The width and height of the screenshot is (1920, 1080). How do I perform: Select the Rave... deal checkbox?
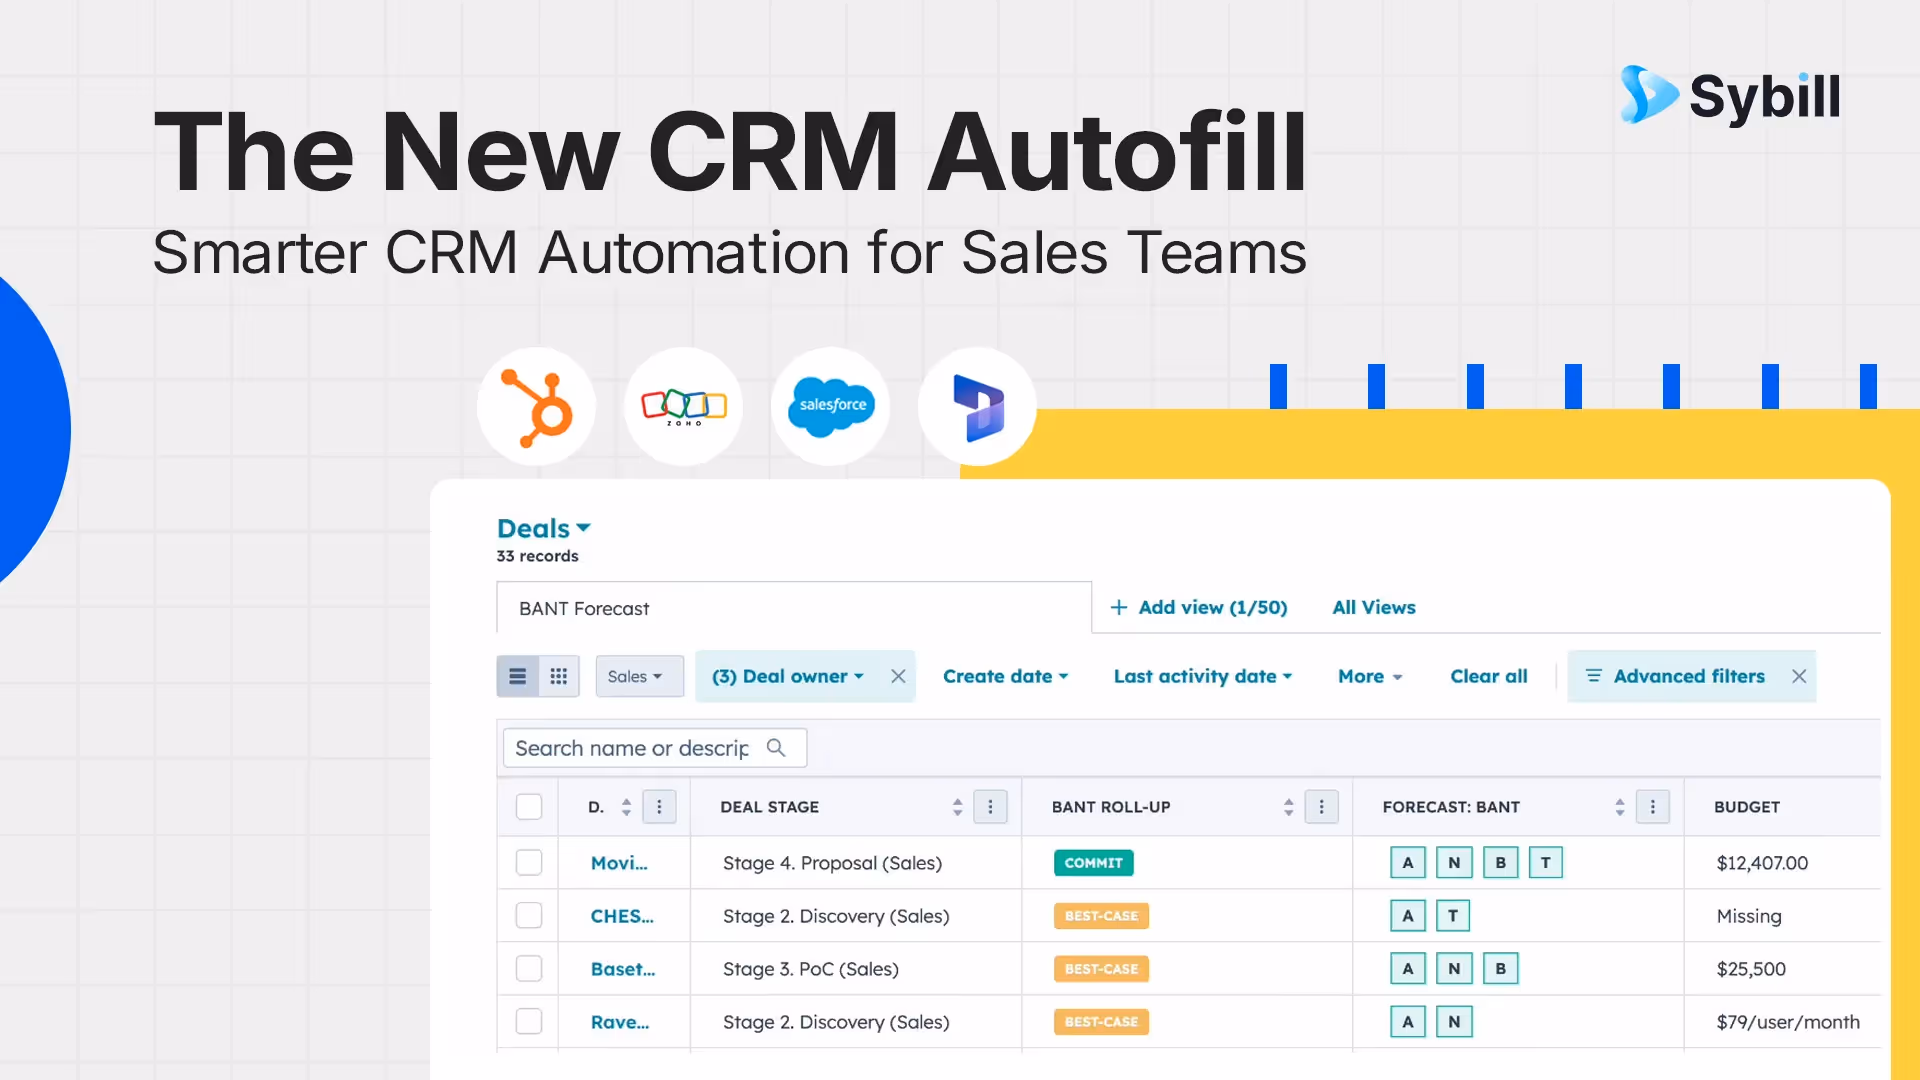[529, 1021]
